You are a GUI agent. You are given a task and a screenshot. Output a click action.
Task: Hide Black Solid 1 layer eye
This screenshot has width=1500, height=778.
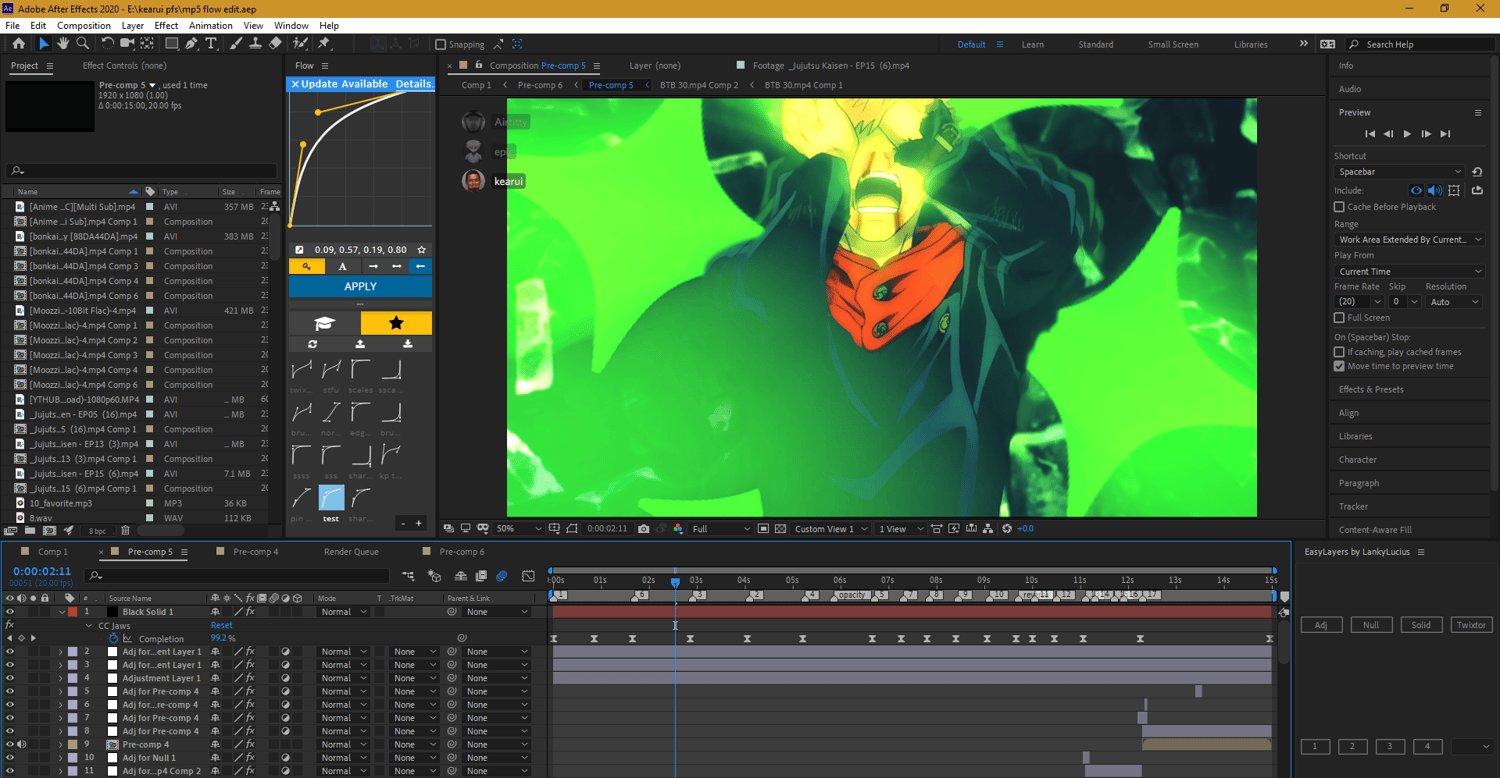(10, 612)
